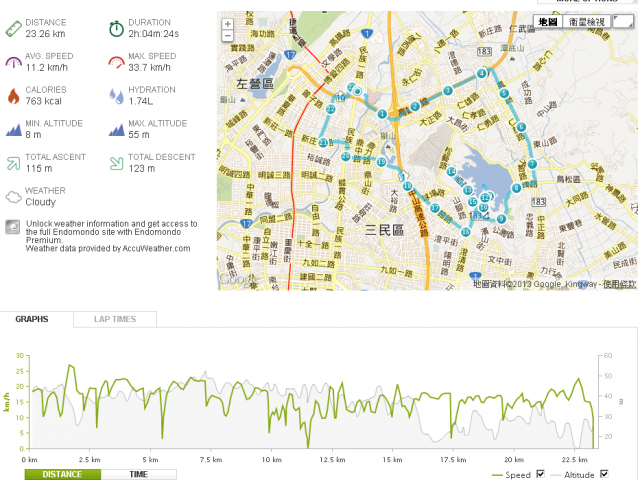The width and height of the screenshot is (640, 480).
Task: Open the LAP TIMES tab
Action: pyautogui.click(x=115, y=319)
